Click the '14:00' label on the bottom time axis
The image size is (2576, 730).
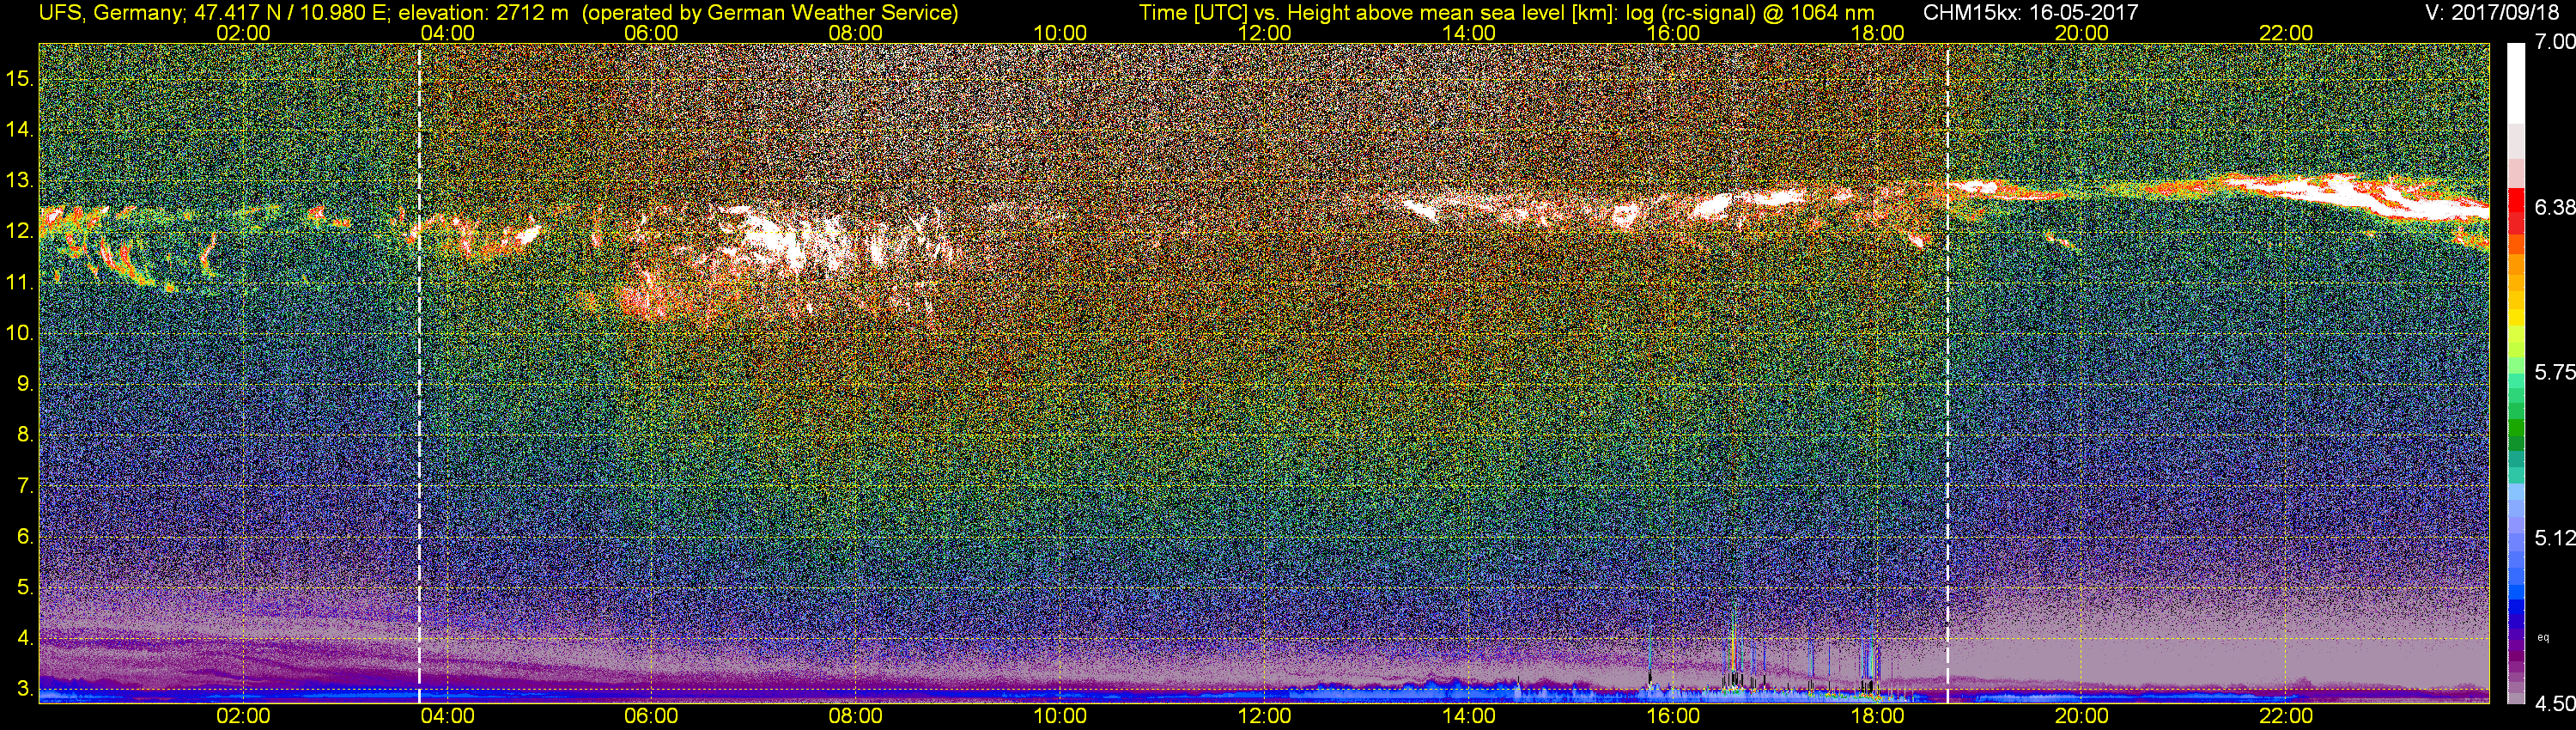(x=1469, y=716)
